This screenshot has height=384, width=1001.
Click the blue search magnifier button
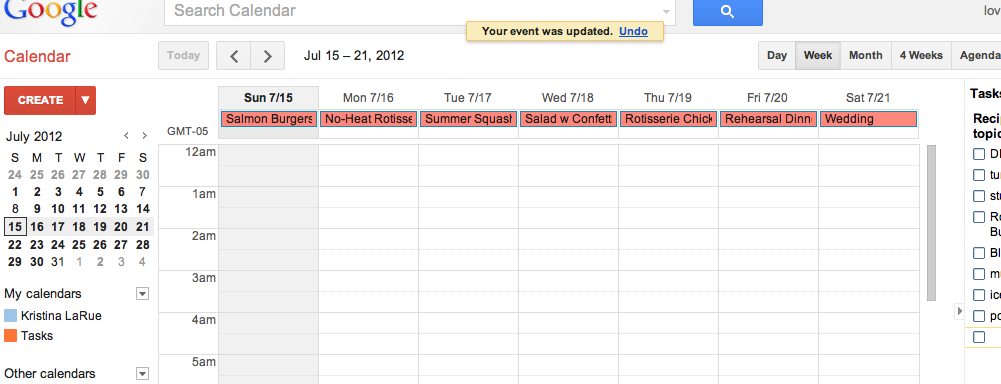(x=728, y=11)
